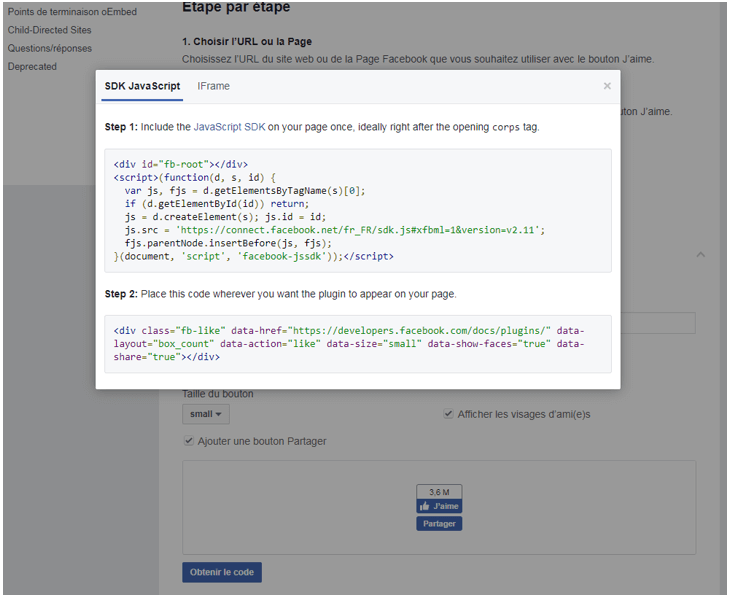Click the Obtenir le code button
The height and width of the screenshot is (598, 730).
pos(222,572)
